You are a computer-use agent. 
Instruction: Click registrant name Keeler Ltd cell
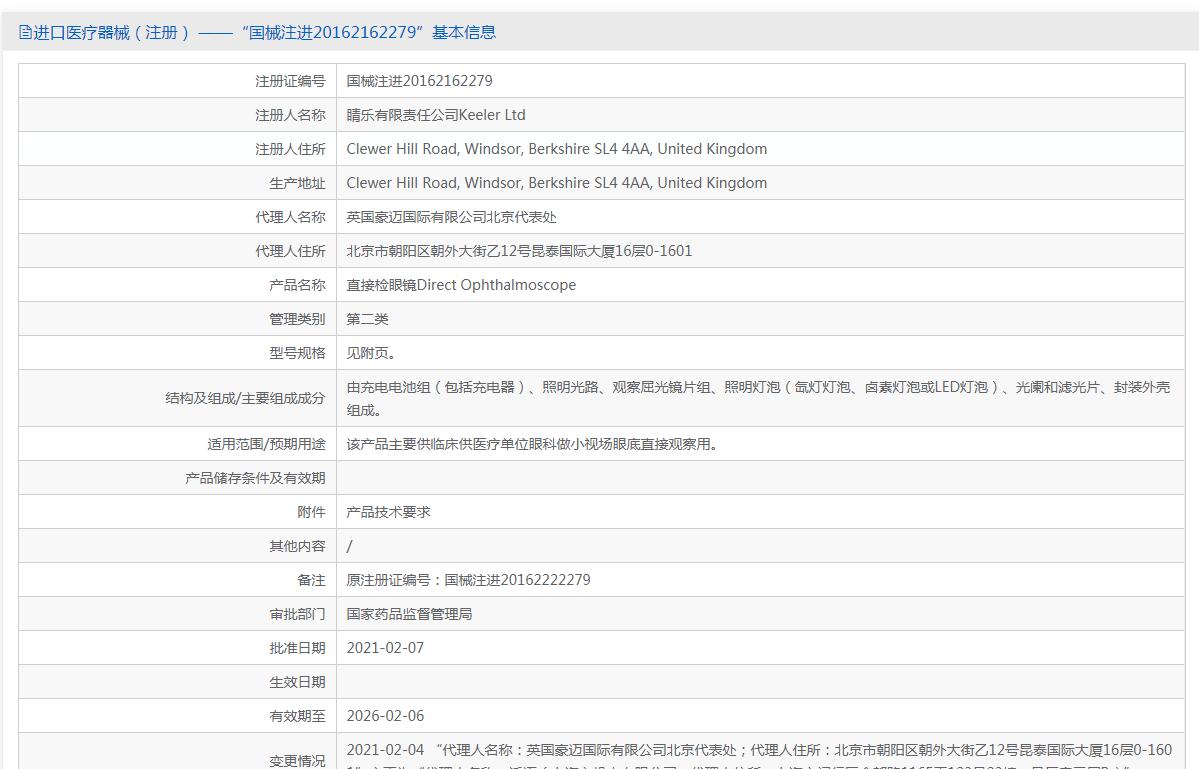tap(436, 115)
